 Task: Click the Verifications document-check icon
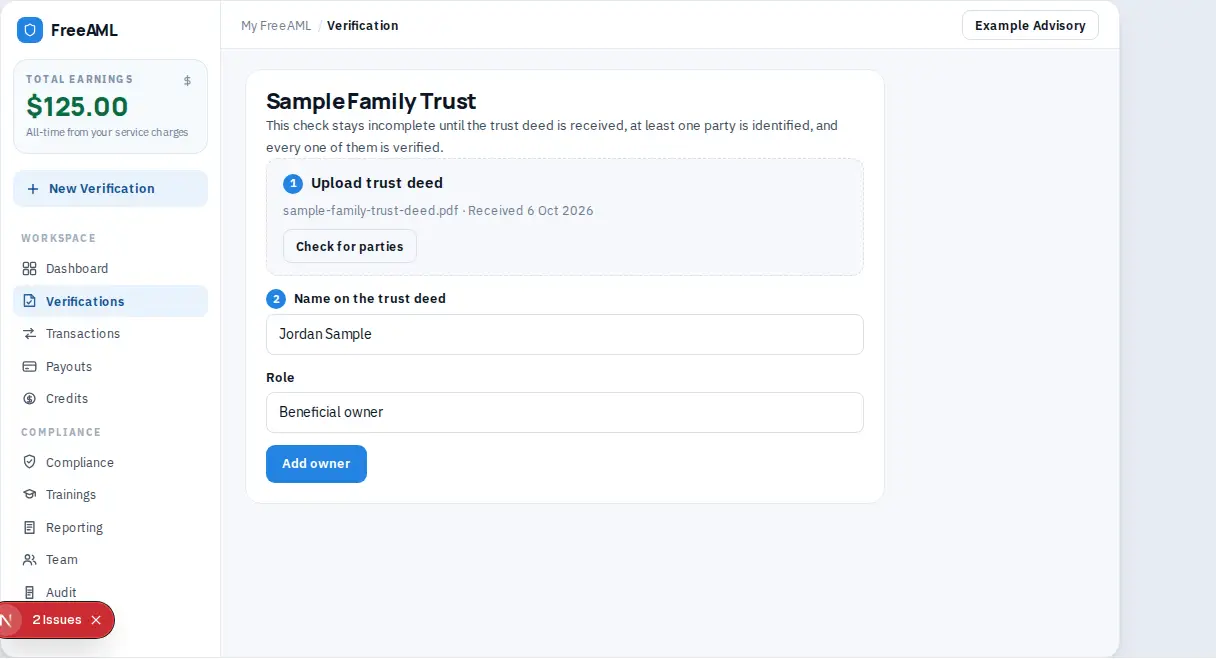point(29,301)
